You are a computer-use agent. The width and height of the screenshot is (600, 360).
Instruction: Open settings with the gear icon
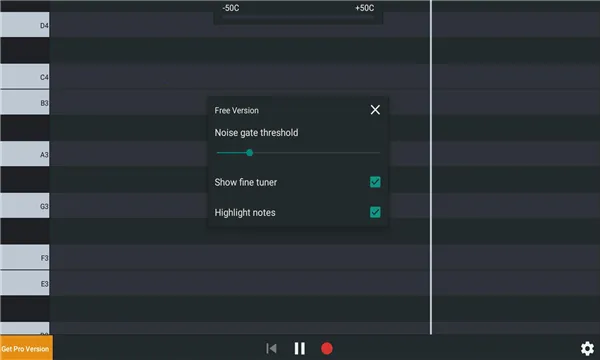(x=587, y=349)
